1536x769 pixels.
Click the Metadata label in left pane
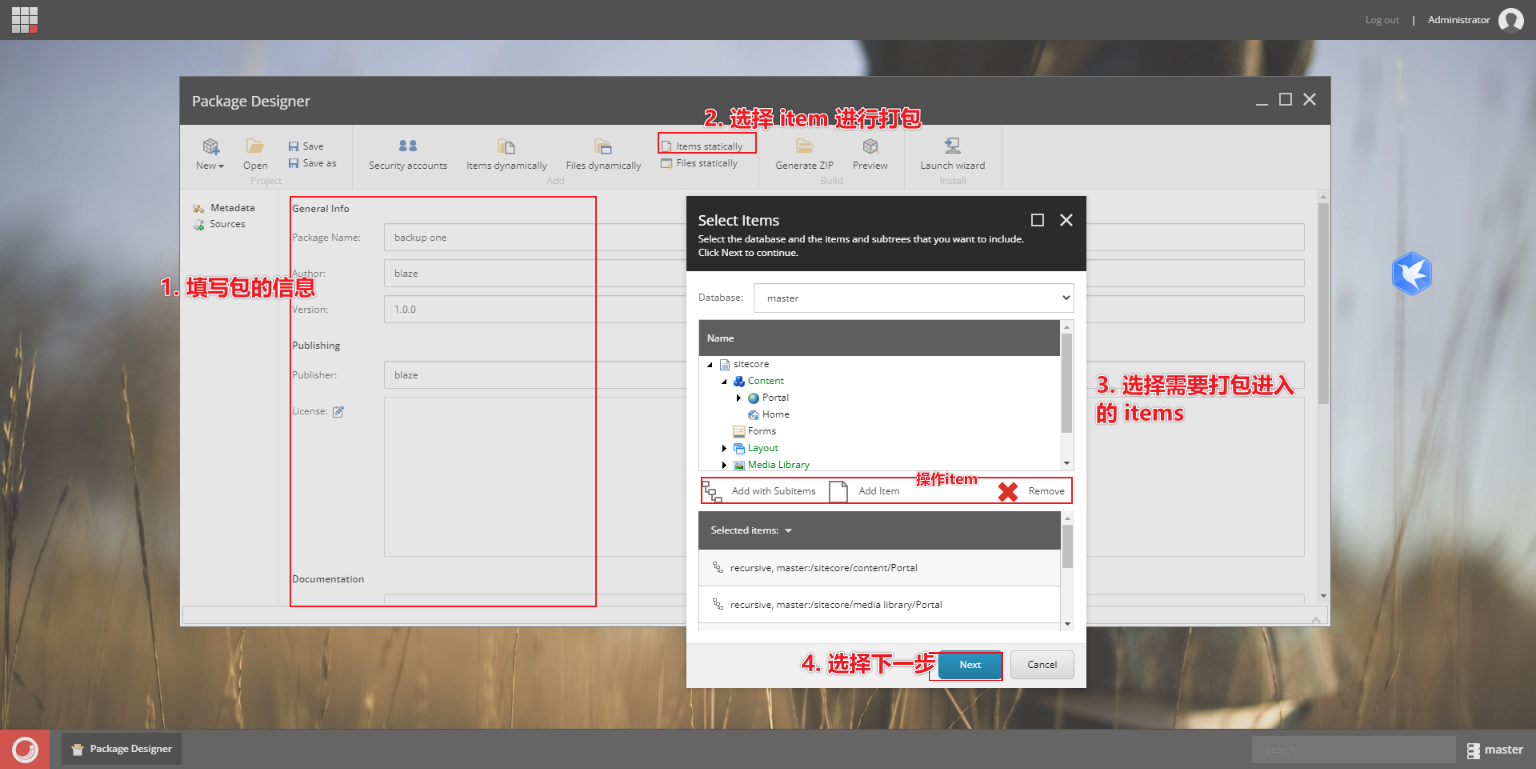[x=232, y=208]
